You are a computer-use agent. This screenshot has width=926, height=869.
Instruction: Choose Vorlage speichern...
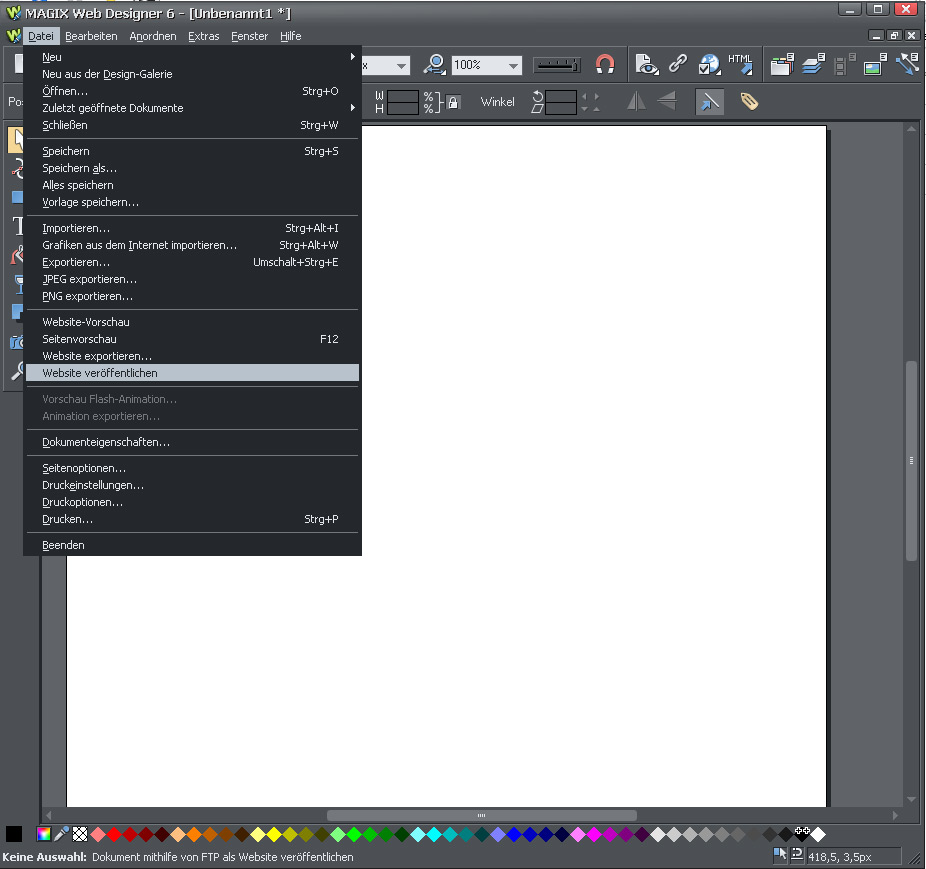(x=193, y=202)
